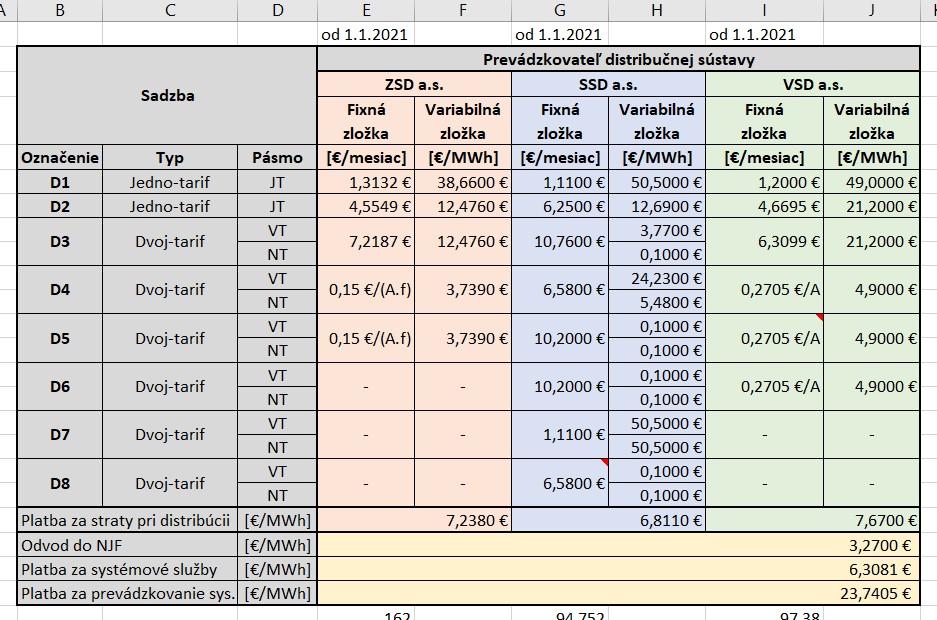Select column H header
The height and width of the screenshot is (620, 937).
tap(657, 10)
